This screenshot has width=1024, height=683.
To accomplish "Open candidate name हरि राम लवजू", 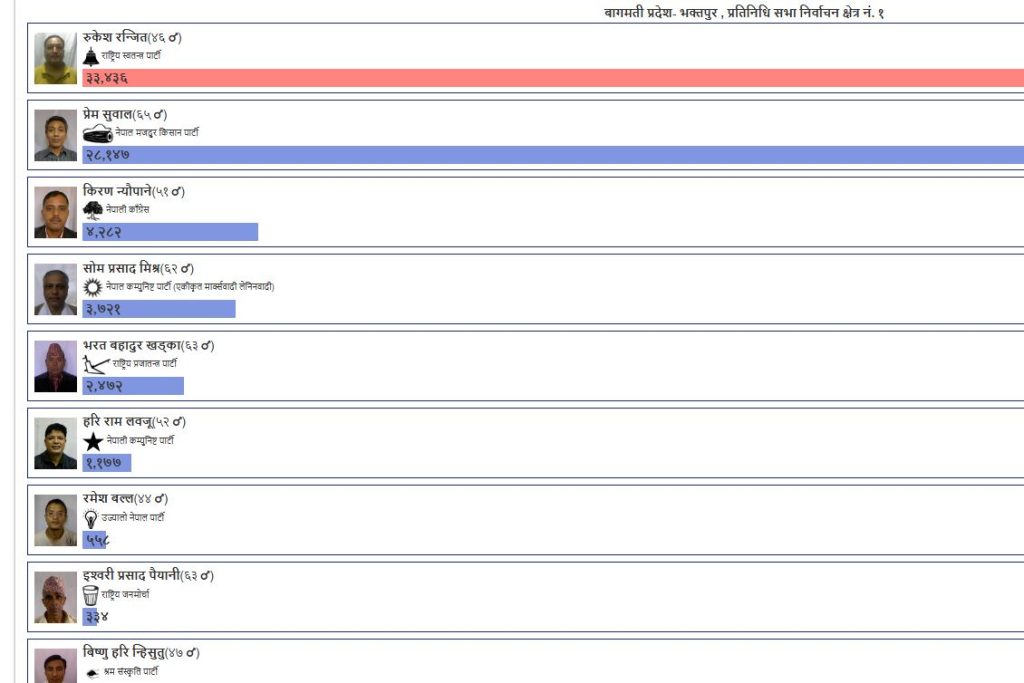I will (x=117, y=422).
